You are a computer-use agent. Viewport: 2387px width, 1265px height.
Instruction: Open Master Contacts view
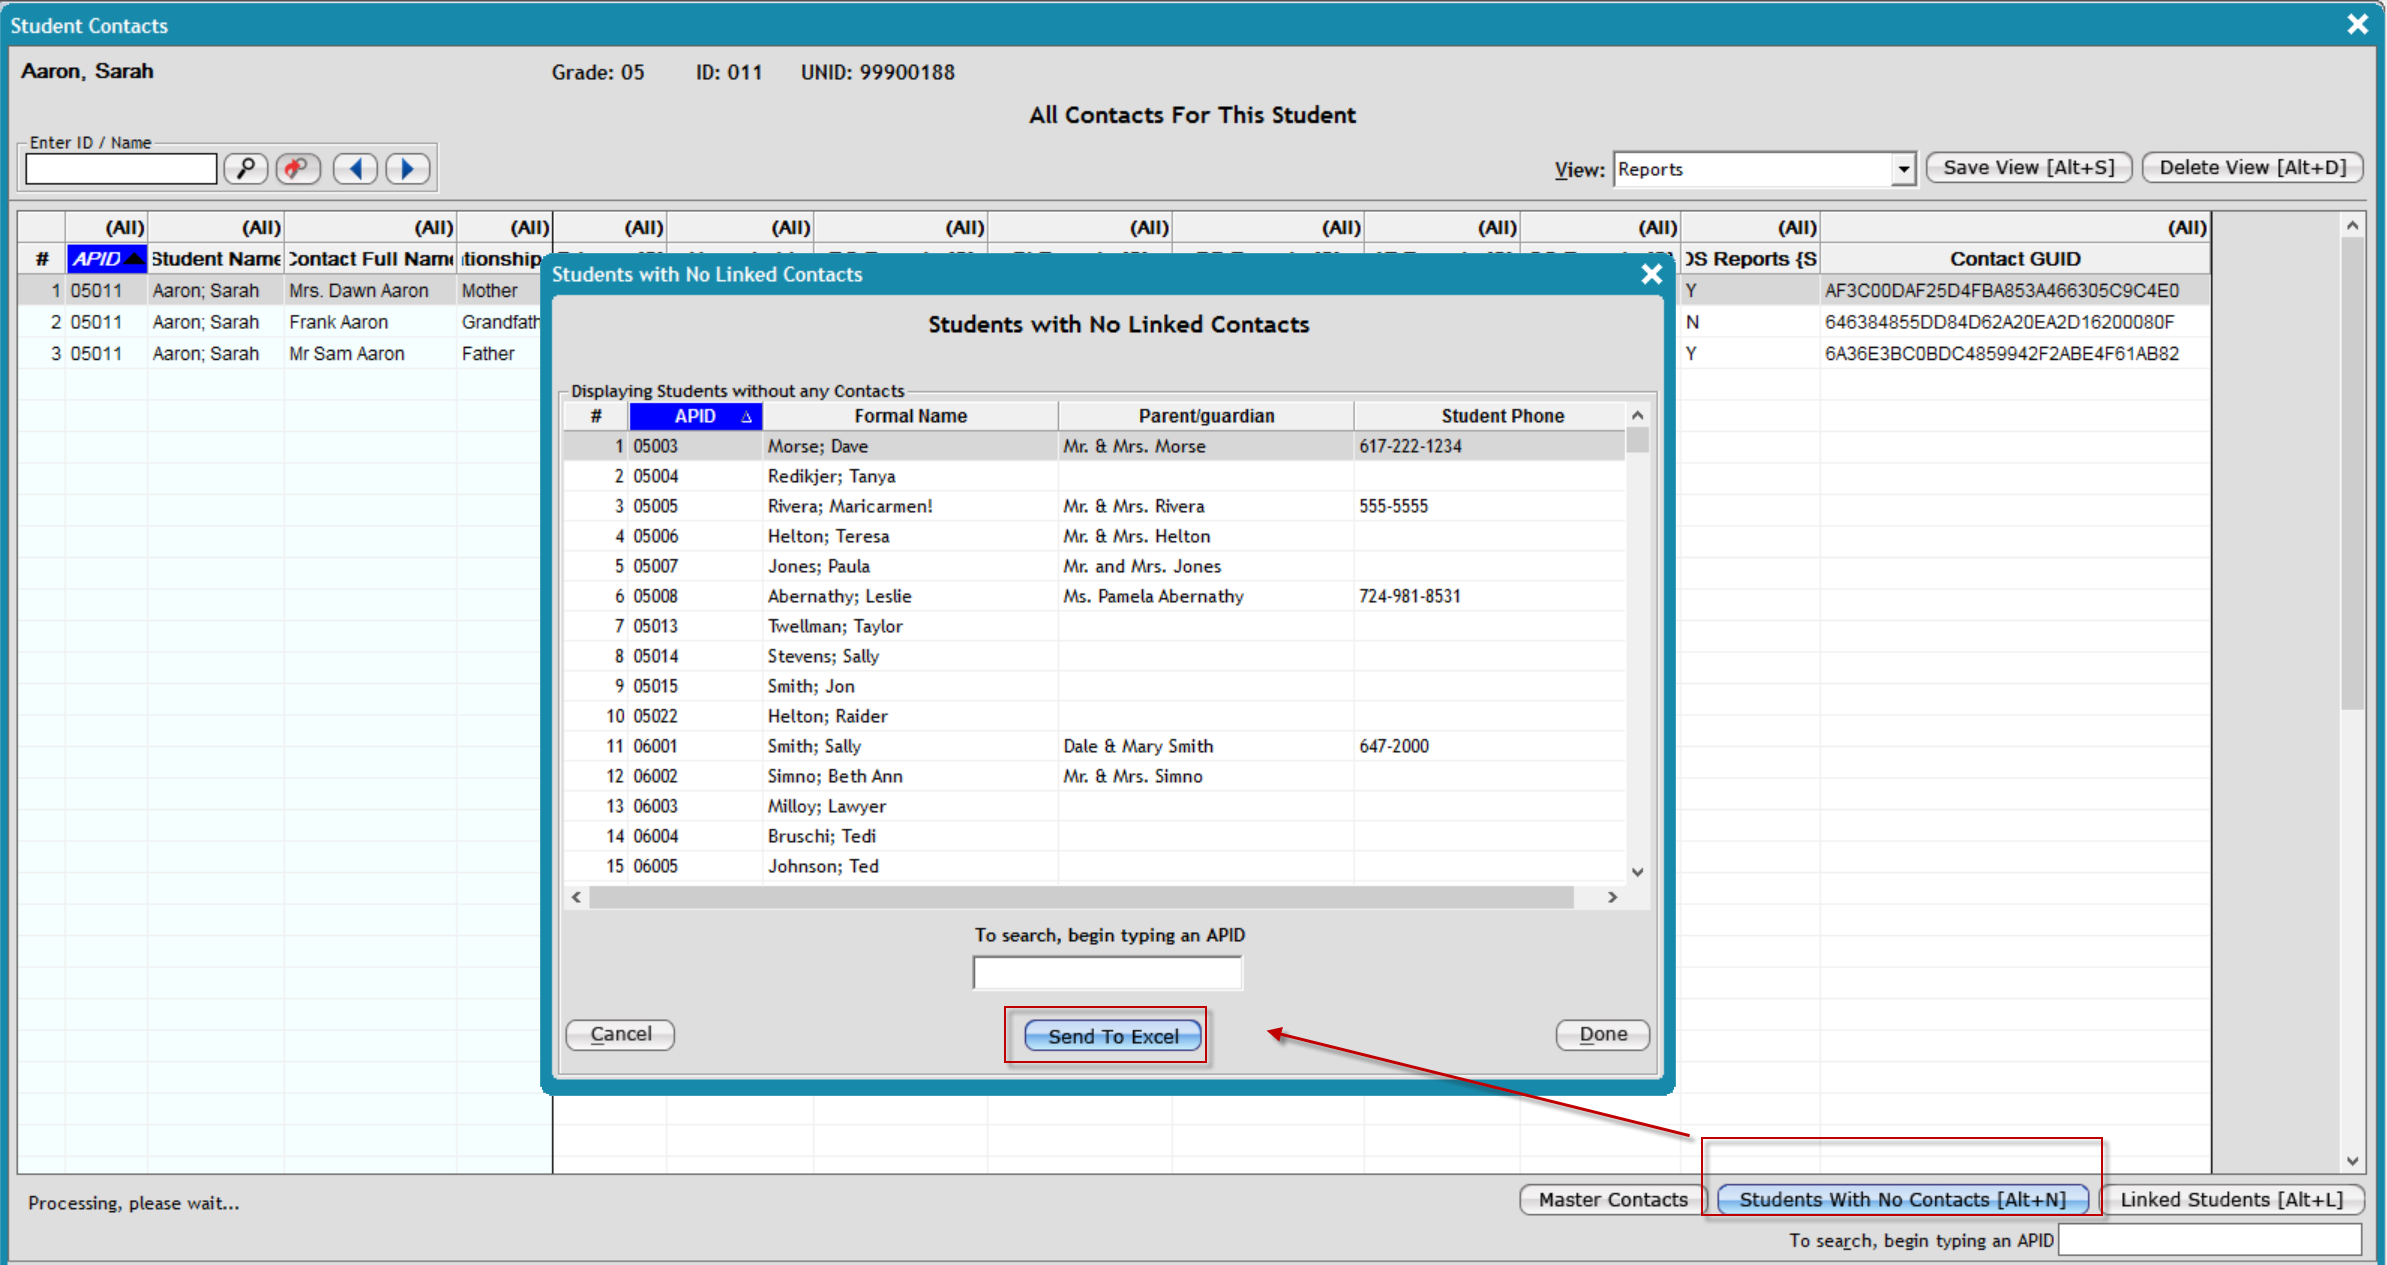tap(1612, 1199)
